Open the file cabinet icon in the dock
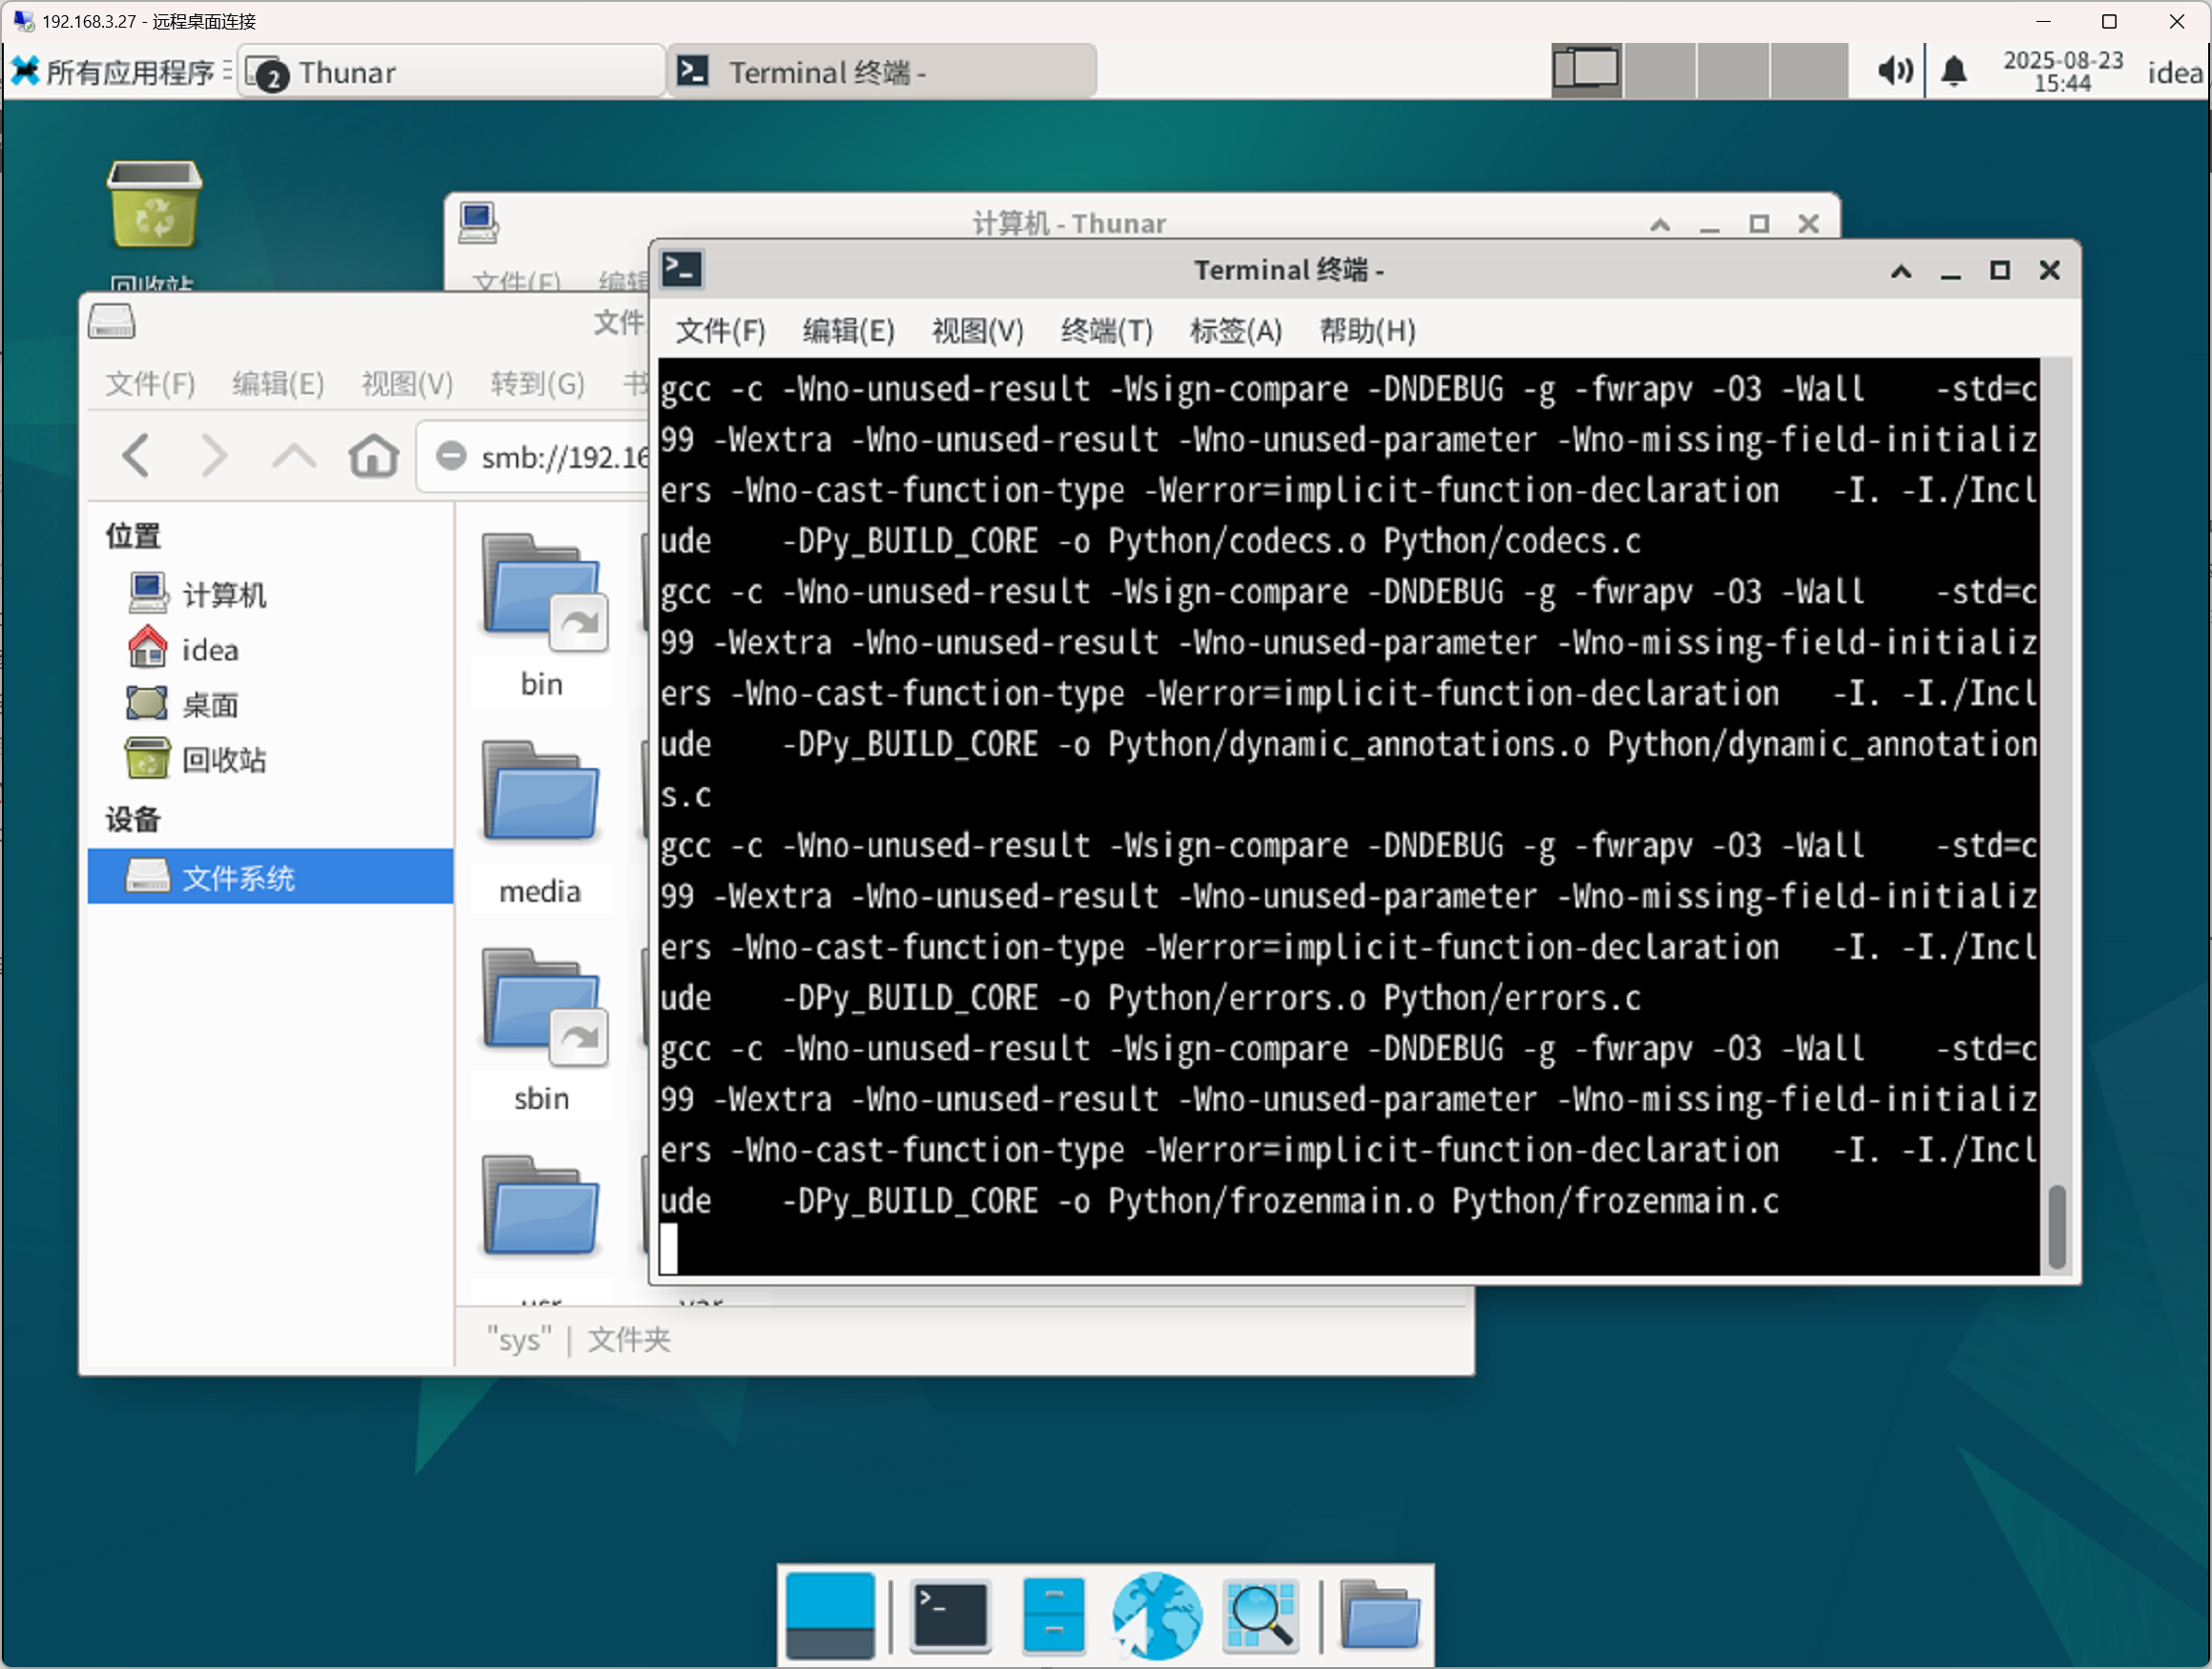This screenshot has width=2212, height=1669. pyautogui.click(x=1052, y=1613)
